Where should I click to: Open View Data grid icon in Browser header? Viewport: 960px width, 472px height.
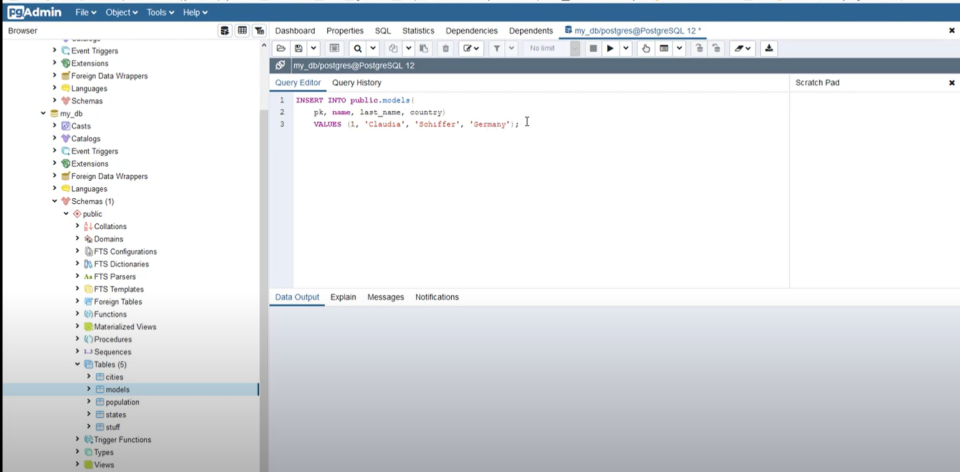[242, 31]
